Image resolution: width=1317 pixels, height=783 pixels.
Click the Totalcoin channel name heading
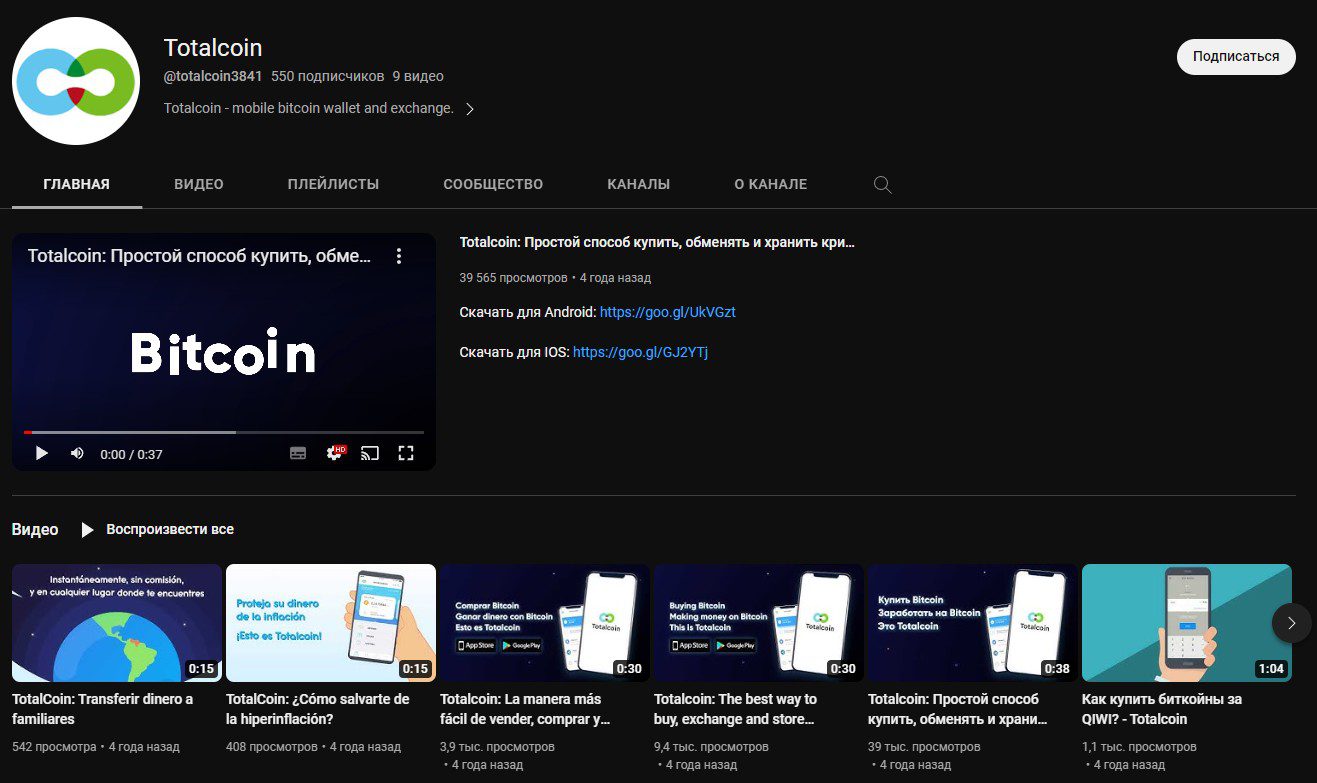point(213,47)
